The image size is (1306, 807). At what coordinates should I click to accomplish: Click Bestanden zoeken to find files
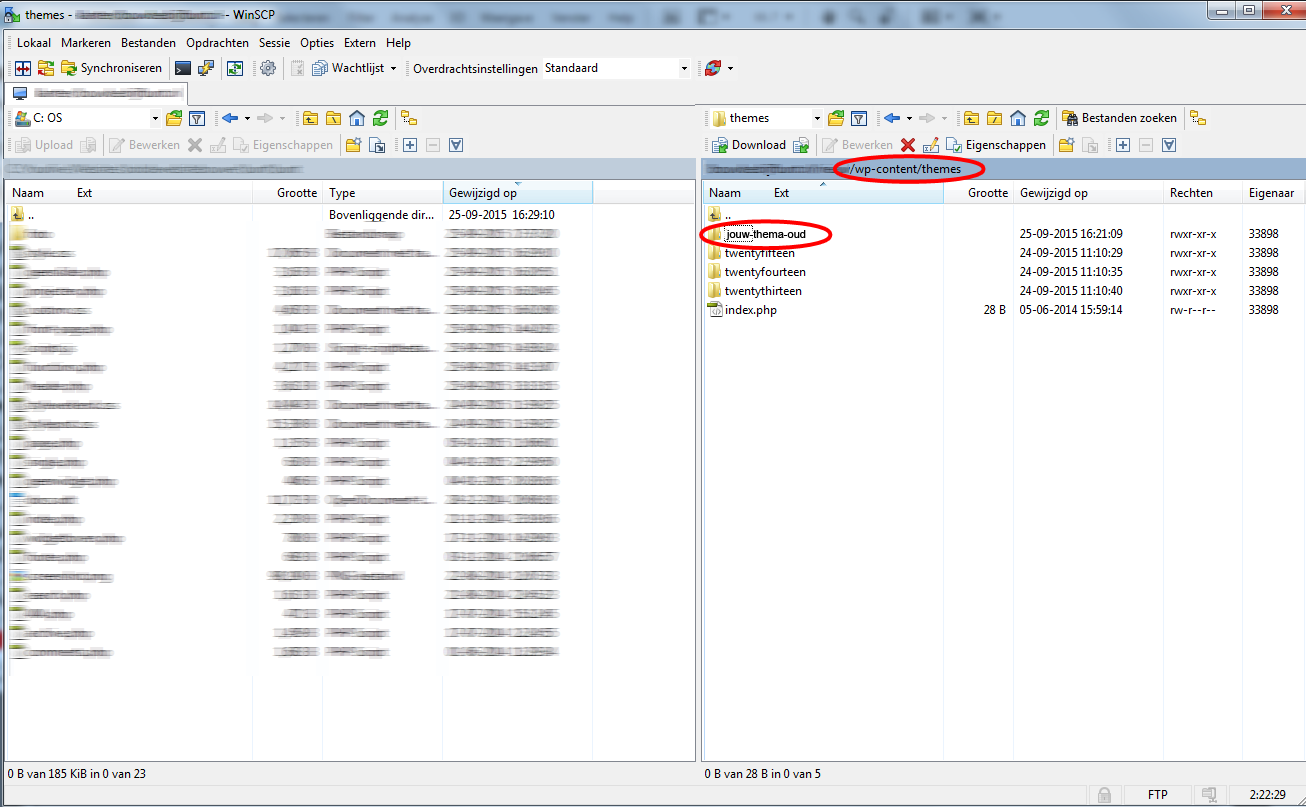[x=1120, y=118]
